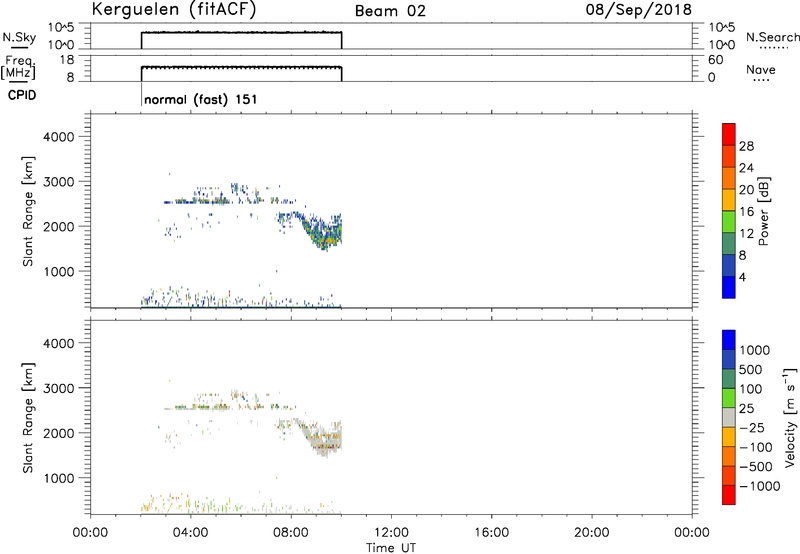
Task: Click the N.Sky noise trace in top panel
Action: click(241, 33)
